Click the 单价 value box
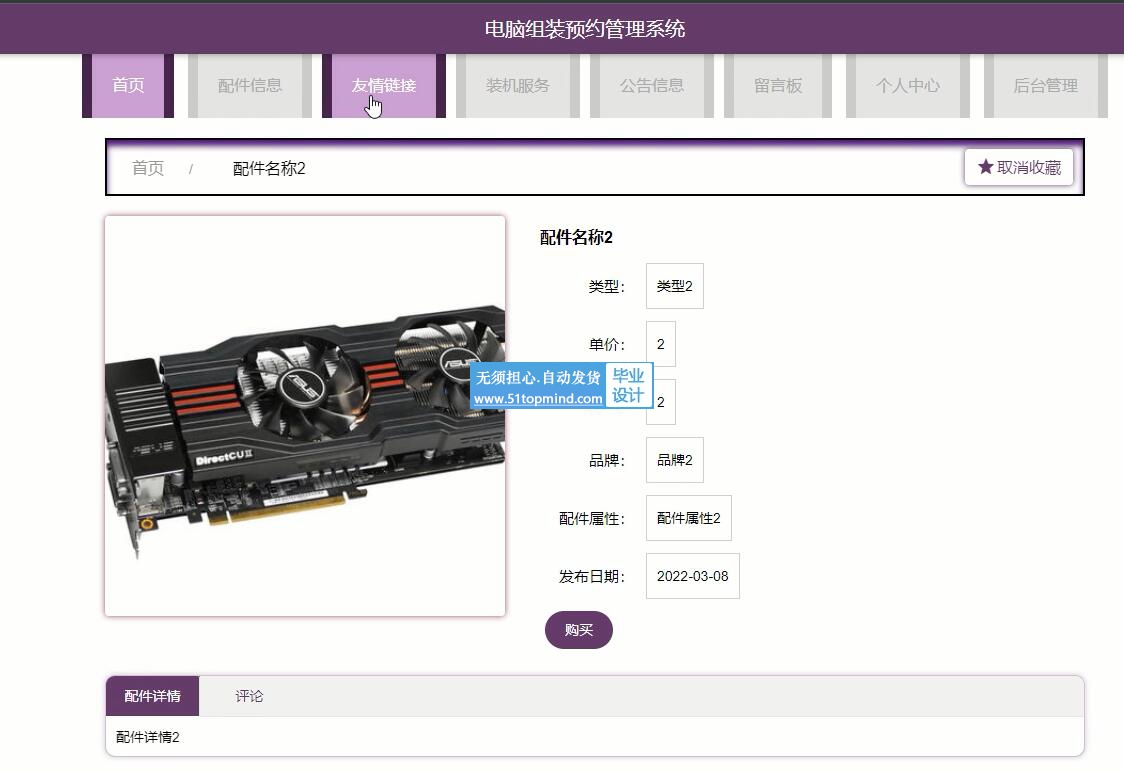Viewport: 1124px width, 772px height. tap(661, 344)
